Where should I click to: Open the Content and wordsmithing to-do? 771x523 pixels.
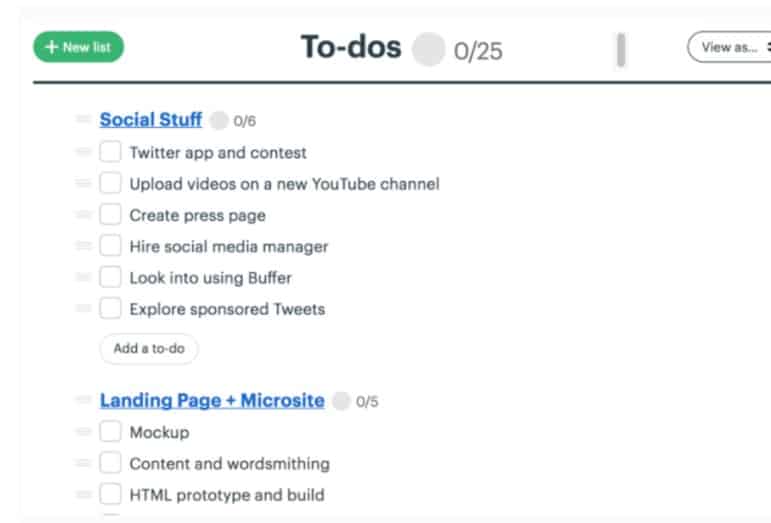pos(230,464)
